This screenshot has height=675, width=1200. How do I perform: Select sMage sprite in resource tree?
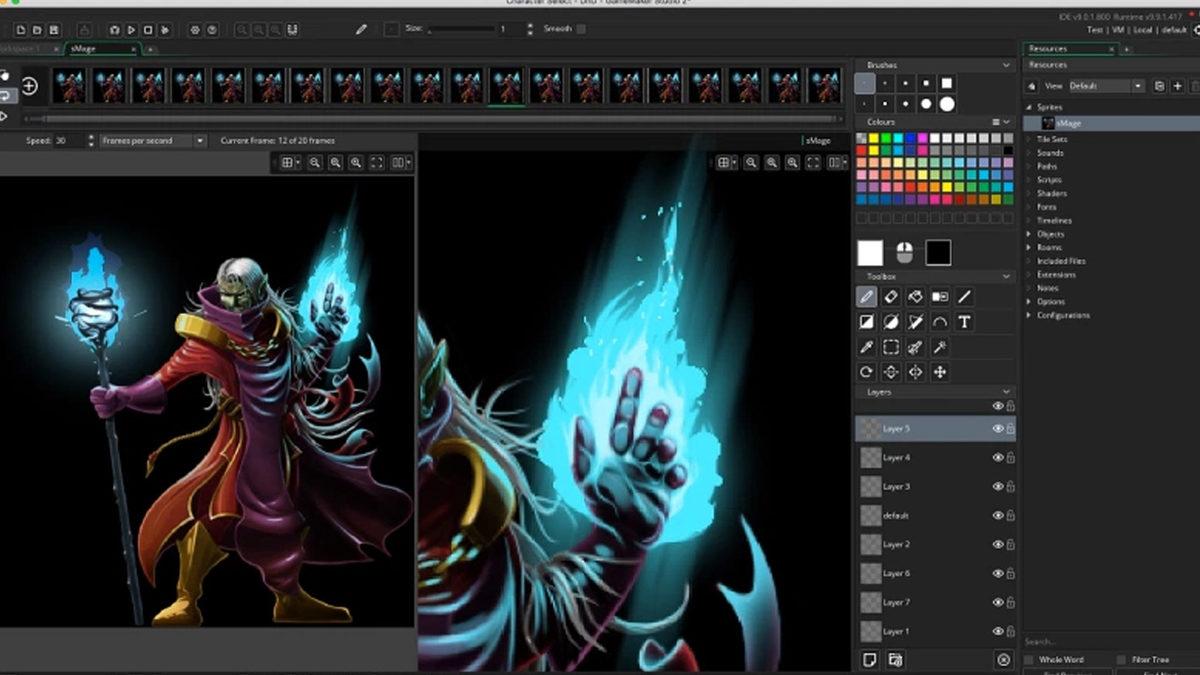click(1068, 123)
